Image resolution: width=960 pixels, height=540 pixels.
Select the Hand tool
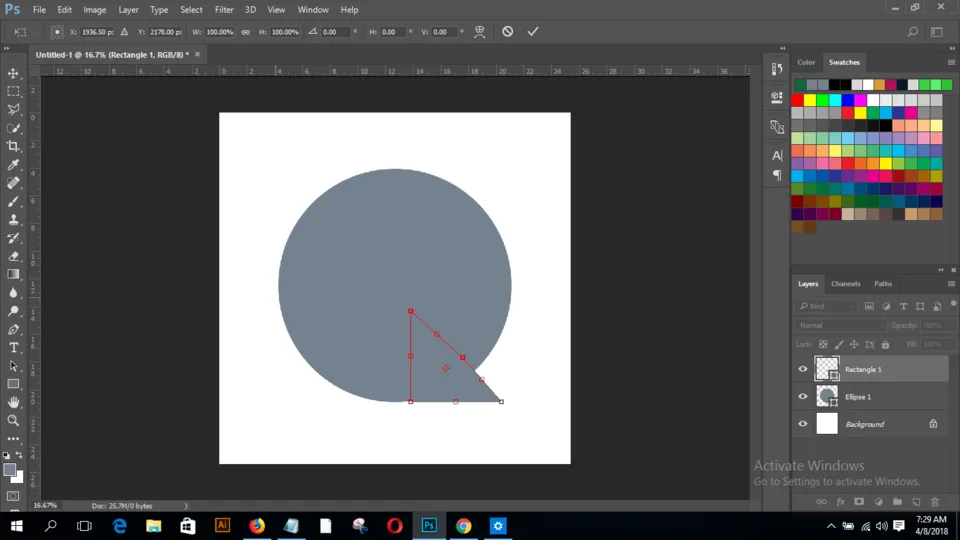click(13, 402)
